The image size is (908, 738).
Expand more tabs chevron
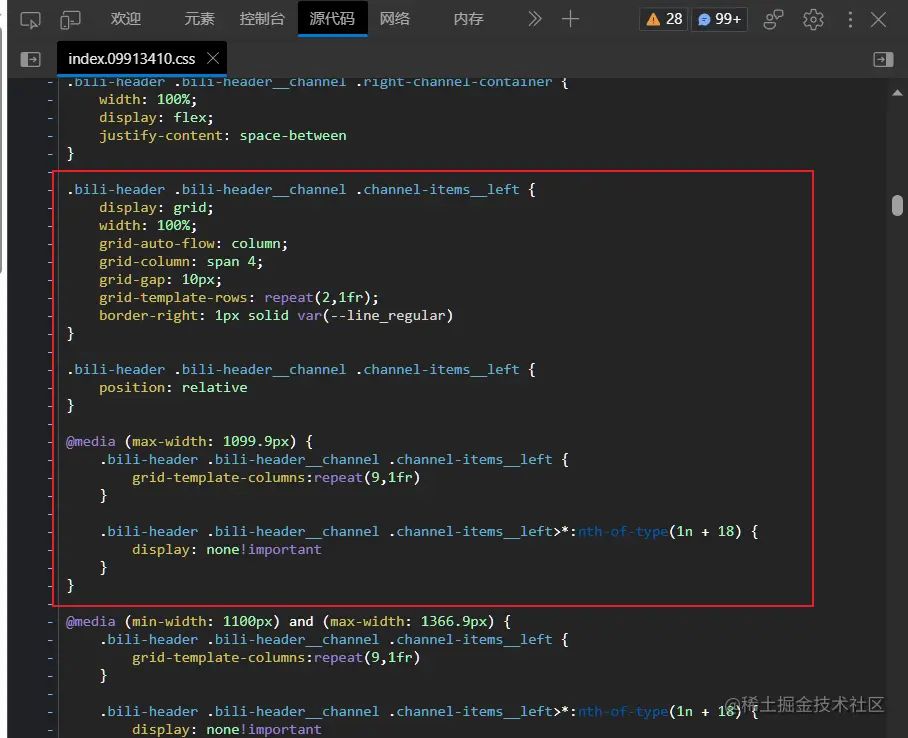click(534, 19)
